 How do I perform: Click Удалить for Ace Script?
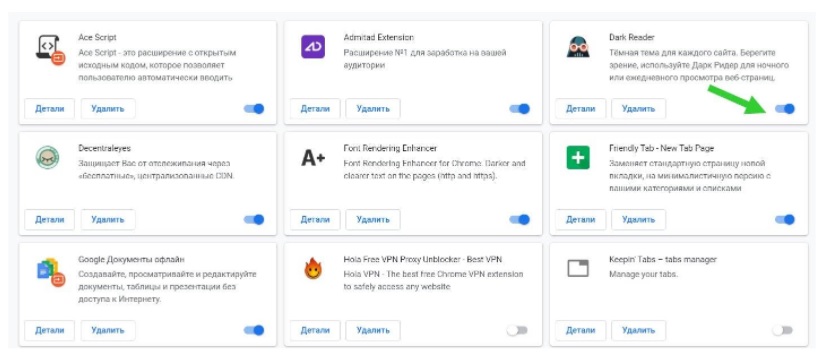[x=108, y=109]
